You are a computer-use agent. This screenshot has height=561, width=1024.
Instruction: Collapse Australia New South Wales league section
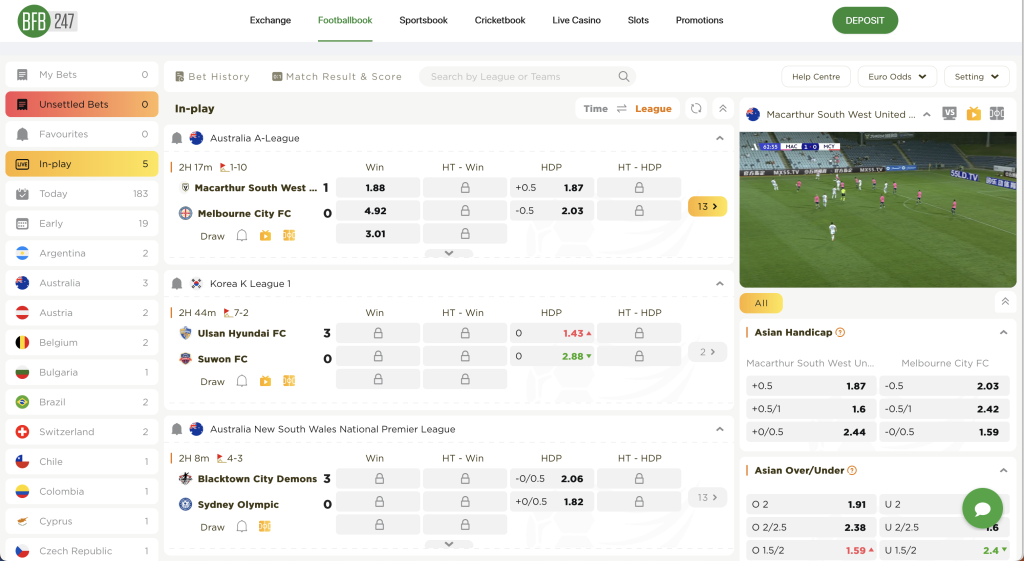[720, 430]
